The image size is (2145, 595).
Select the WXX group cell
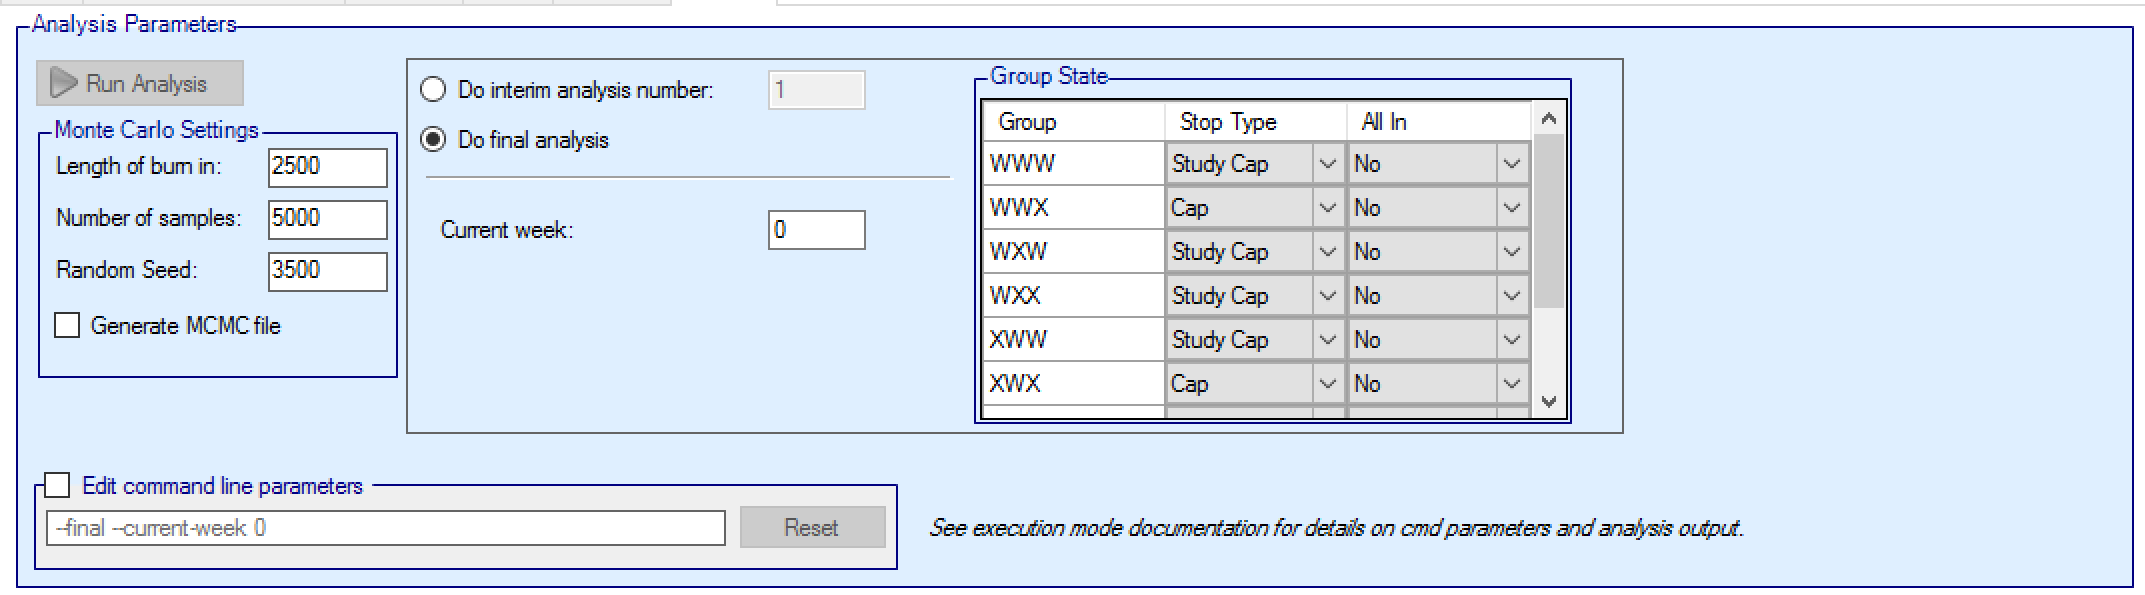click(x=1073, y=296)
